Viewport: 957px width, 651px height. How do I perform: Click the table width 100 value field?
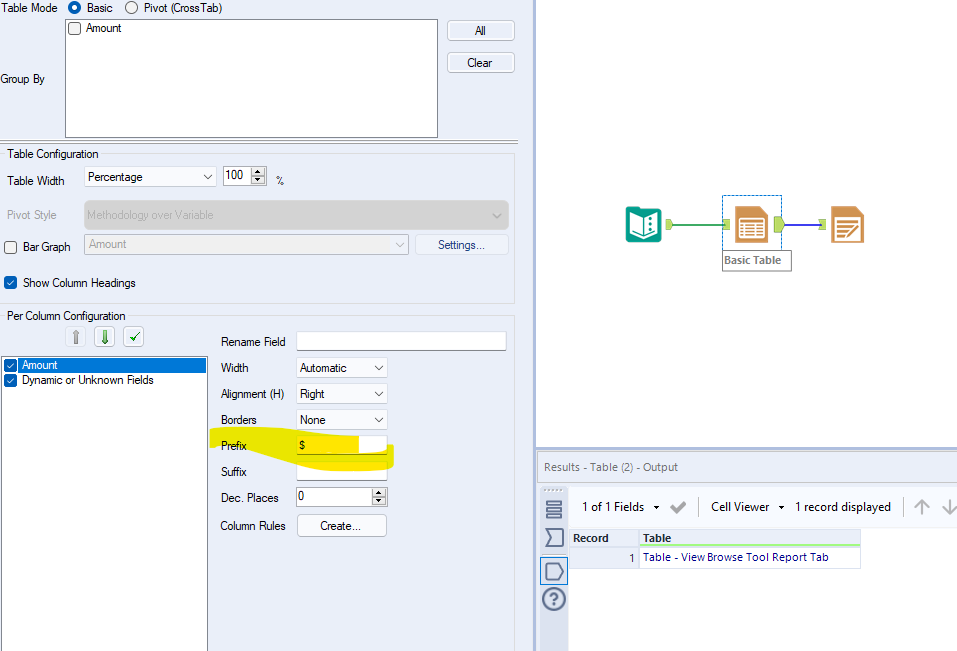237,176
